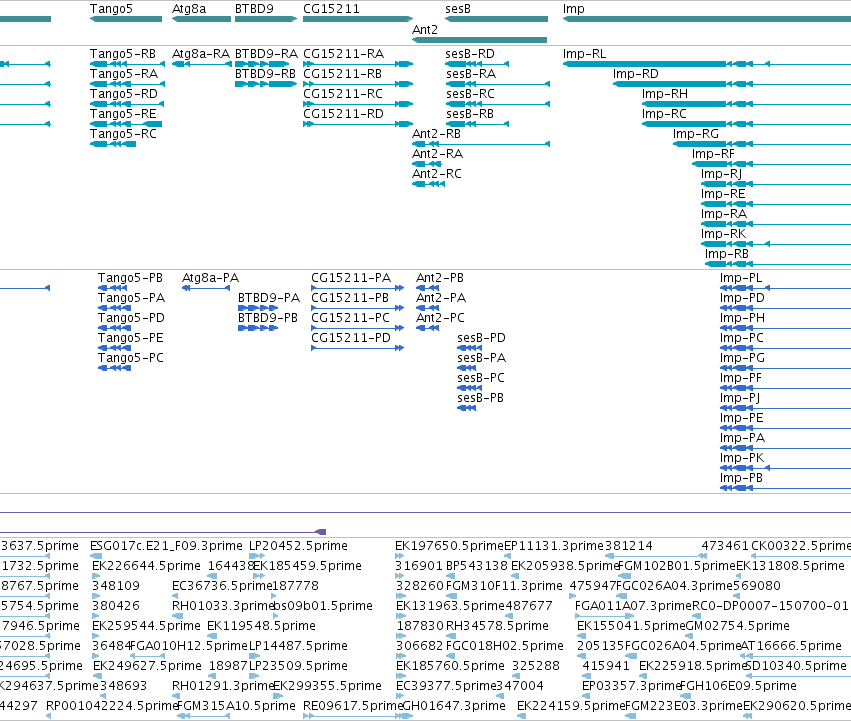Click the Imp-RJ transcript label
Screen dimensions: 851x721
721,174
